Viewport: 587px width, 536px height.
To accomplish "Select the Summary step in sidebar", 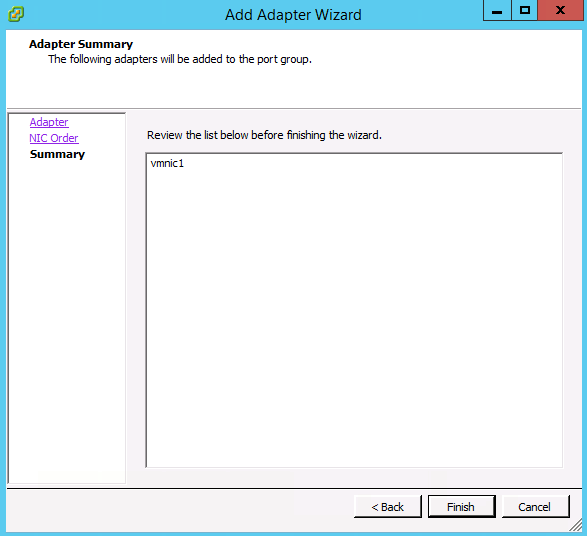I will pos(57,154).
